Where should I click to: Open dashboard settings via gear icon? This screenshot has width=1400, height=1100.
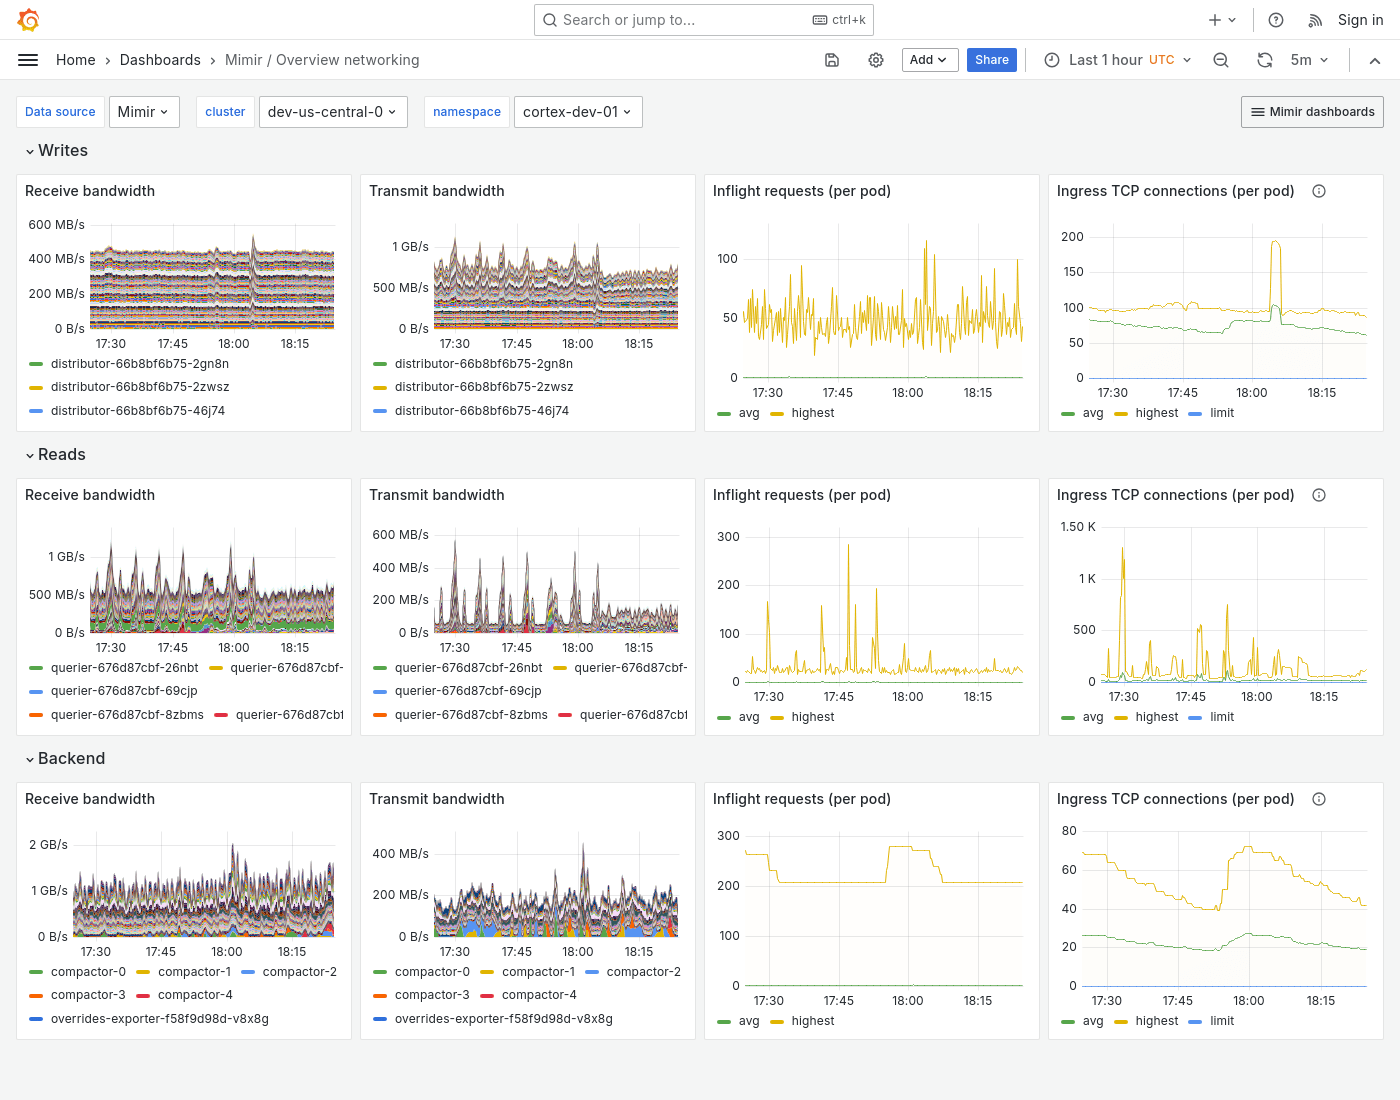click(x=876, y=60)
